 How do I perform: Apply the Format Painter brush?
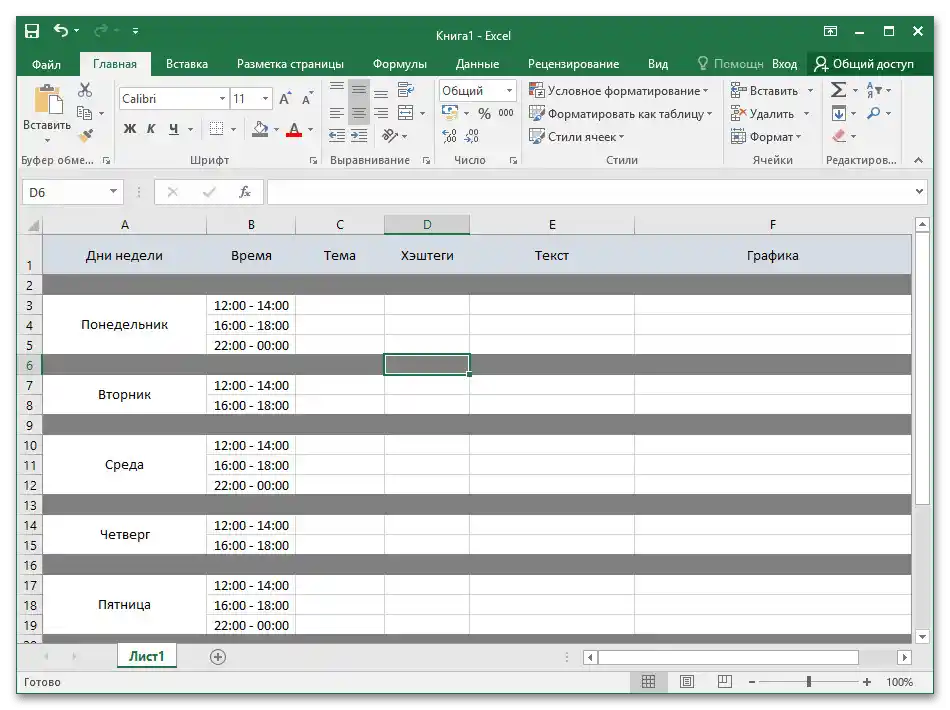85,134
